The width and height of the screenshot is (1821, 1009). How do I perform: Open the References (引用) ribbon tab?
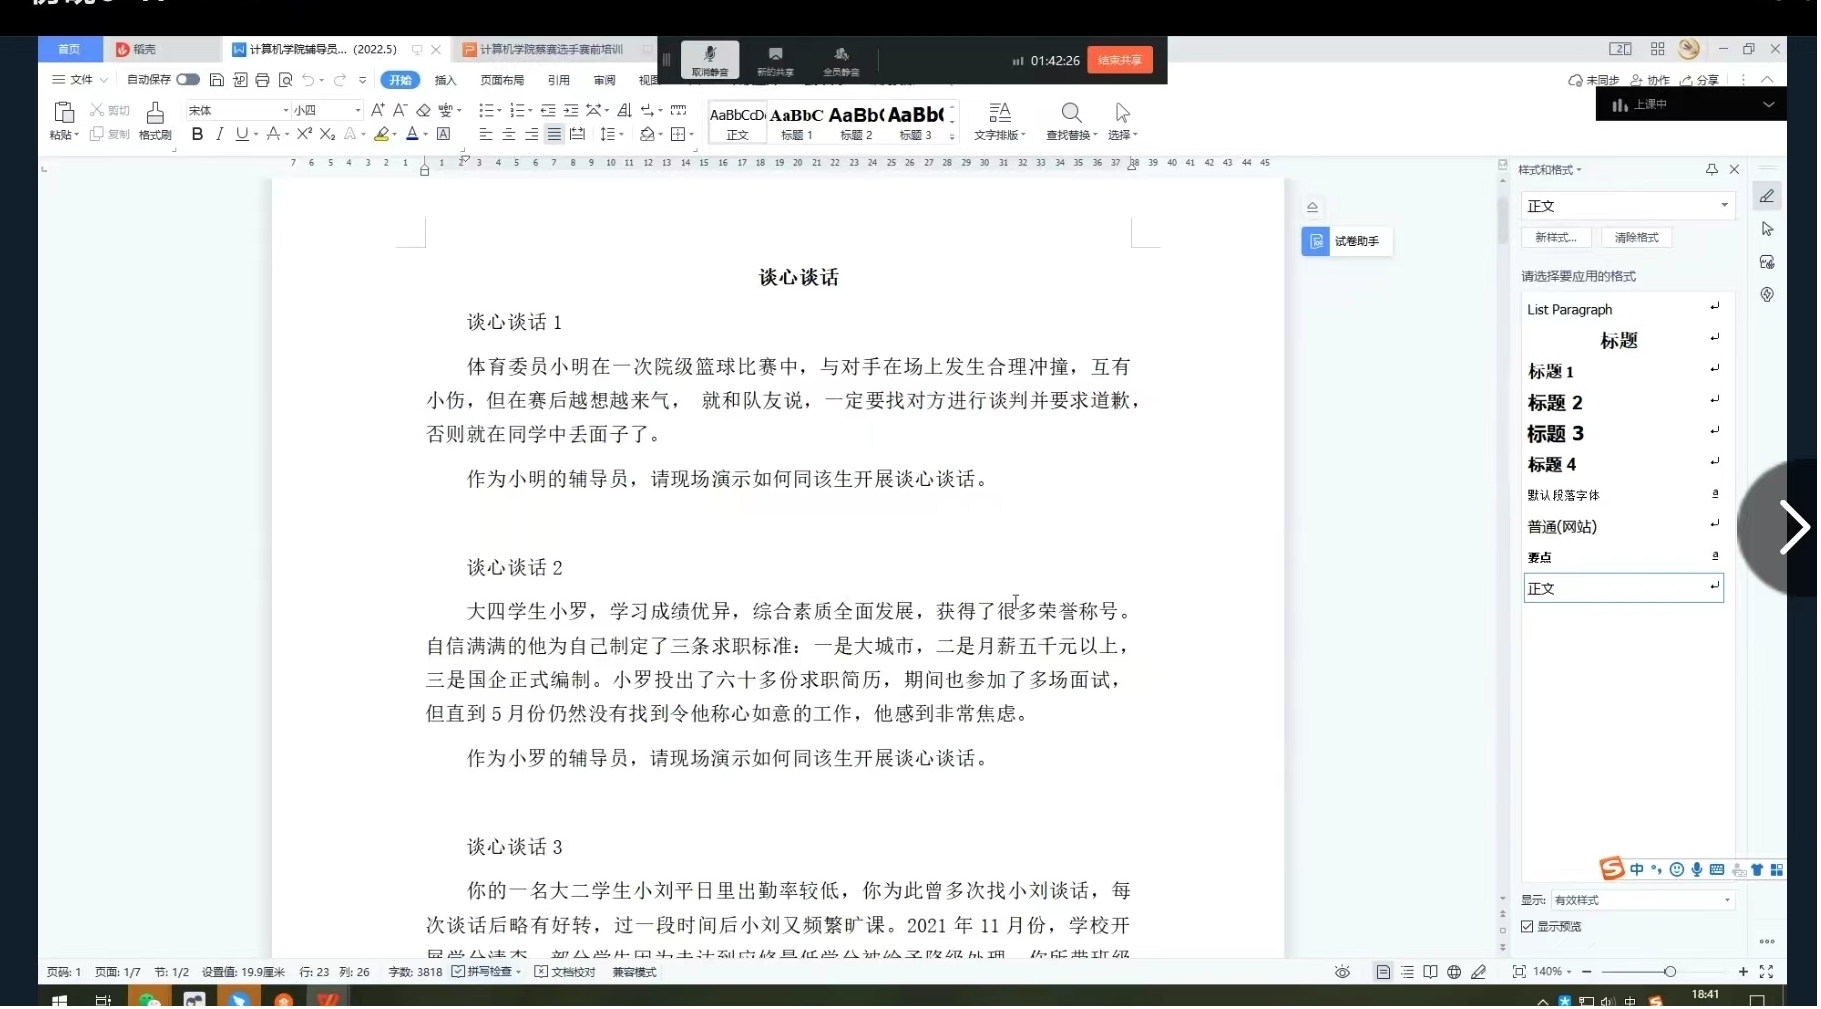(x=559, y=80)
